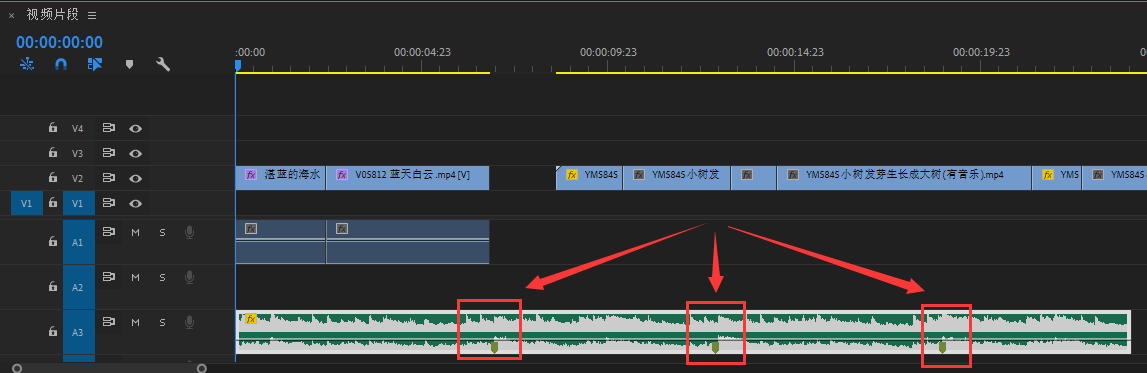The width and height of the screenshot is (1147, 373).
Task: Toggle the Snap magnet icon
Action: [61, 64]
